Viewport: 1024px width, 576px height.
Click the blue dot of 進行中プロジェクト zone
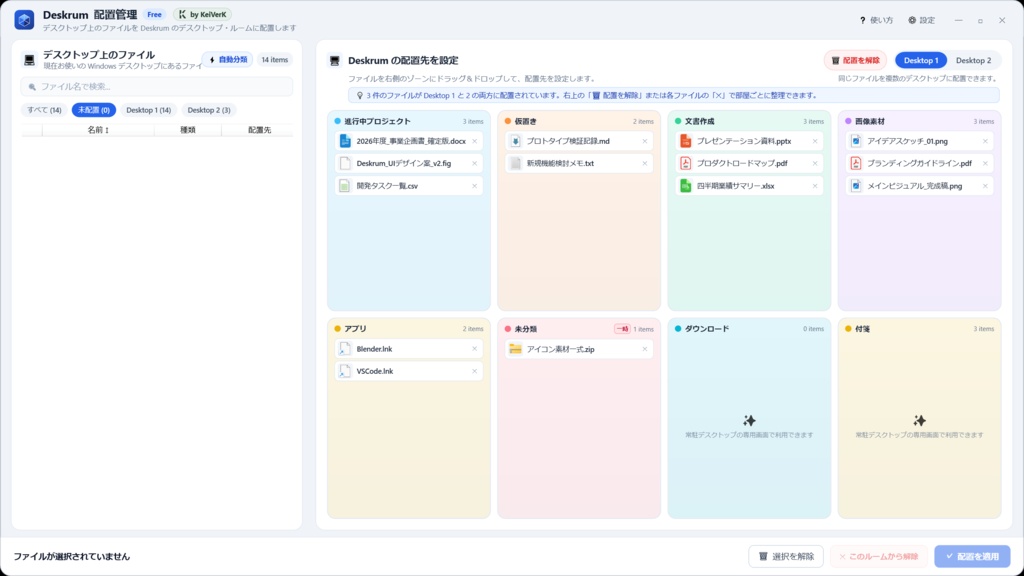click(338, 121)
